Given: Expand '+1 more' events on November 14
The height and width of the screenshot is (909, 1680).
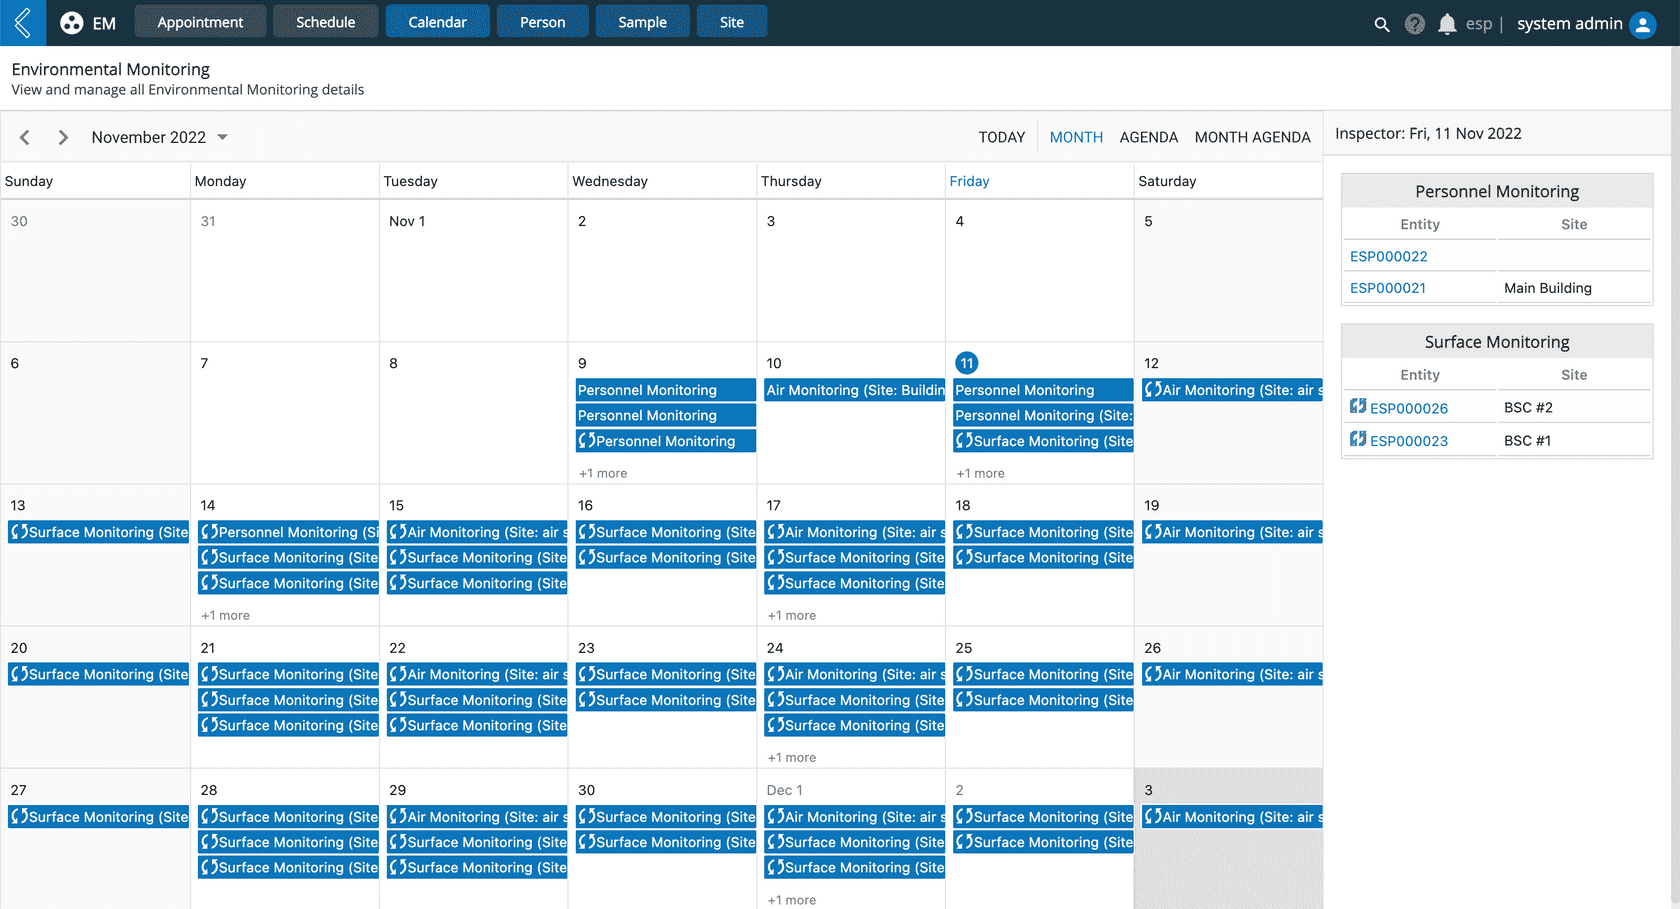Looking at the screenshot, I should coord(225,615).
